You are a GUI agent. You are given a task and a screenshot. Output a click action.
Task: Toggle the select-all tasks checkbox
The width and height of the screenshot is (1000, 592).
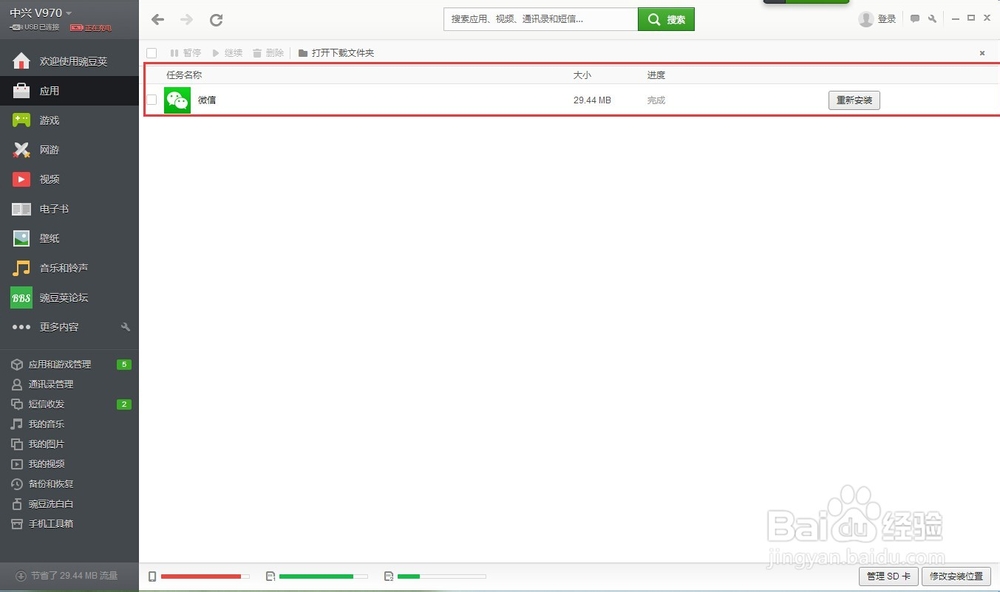152,53
